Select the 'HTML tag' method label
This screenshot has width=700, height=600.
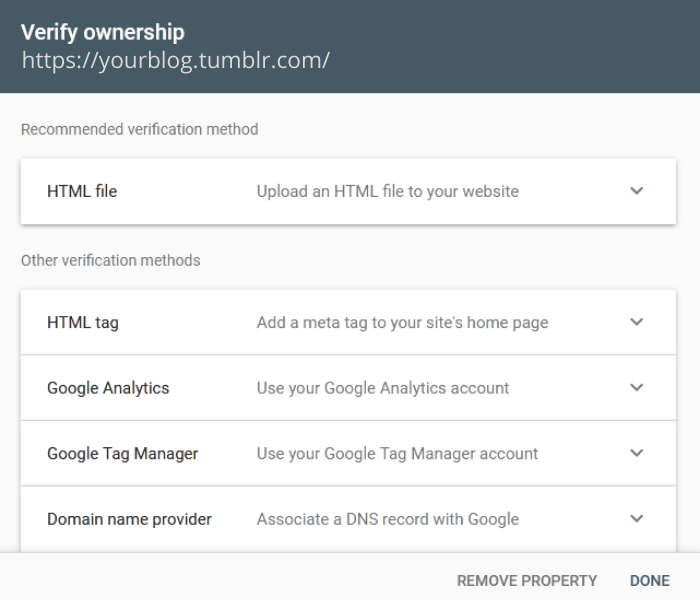83,323
